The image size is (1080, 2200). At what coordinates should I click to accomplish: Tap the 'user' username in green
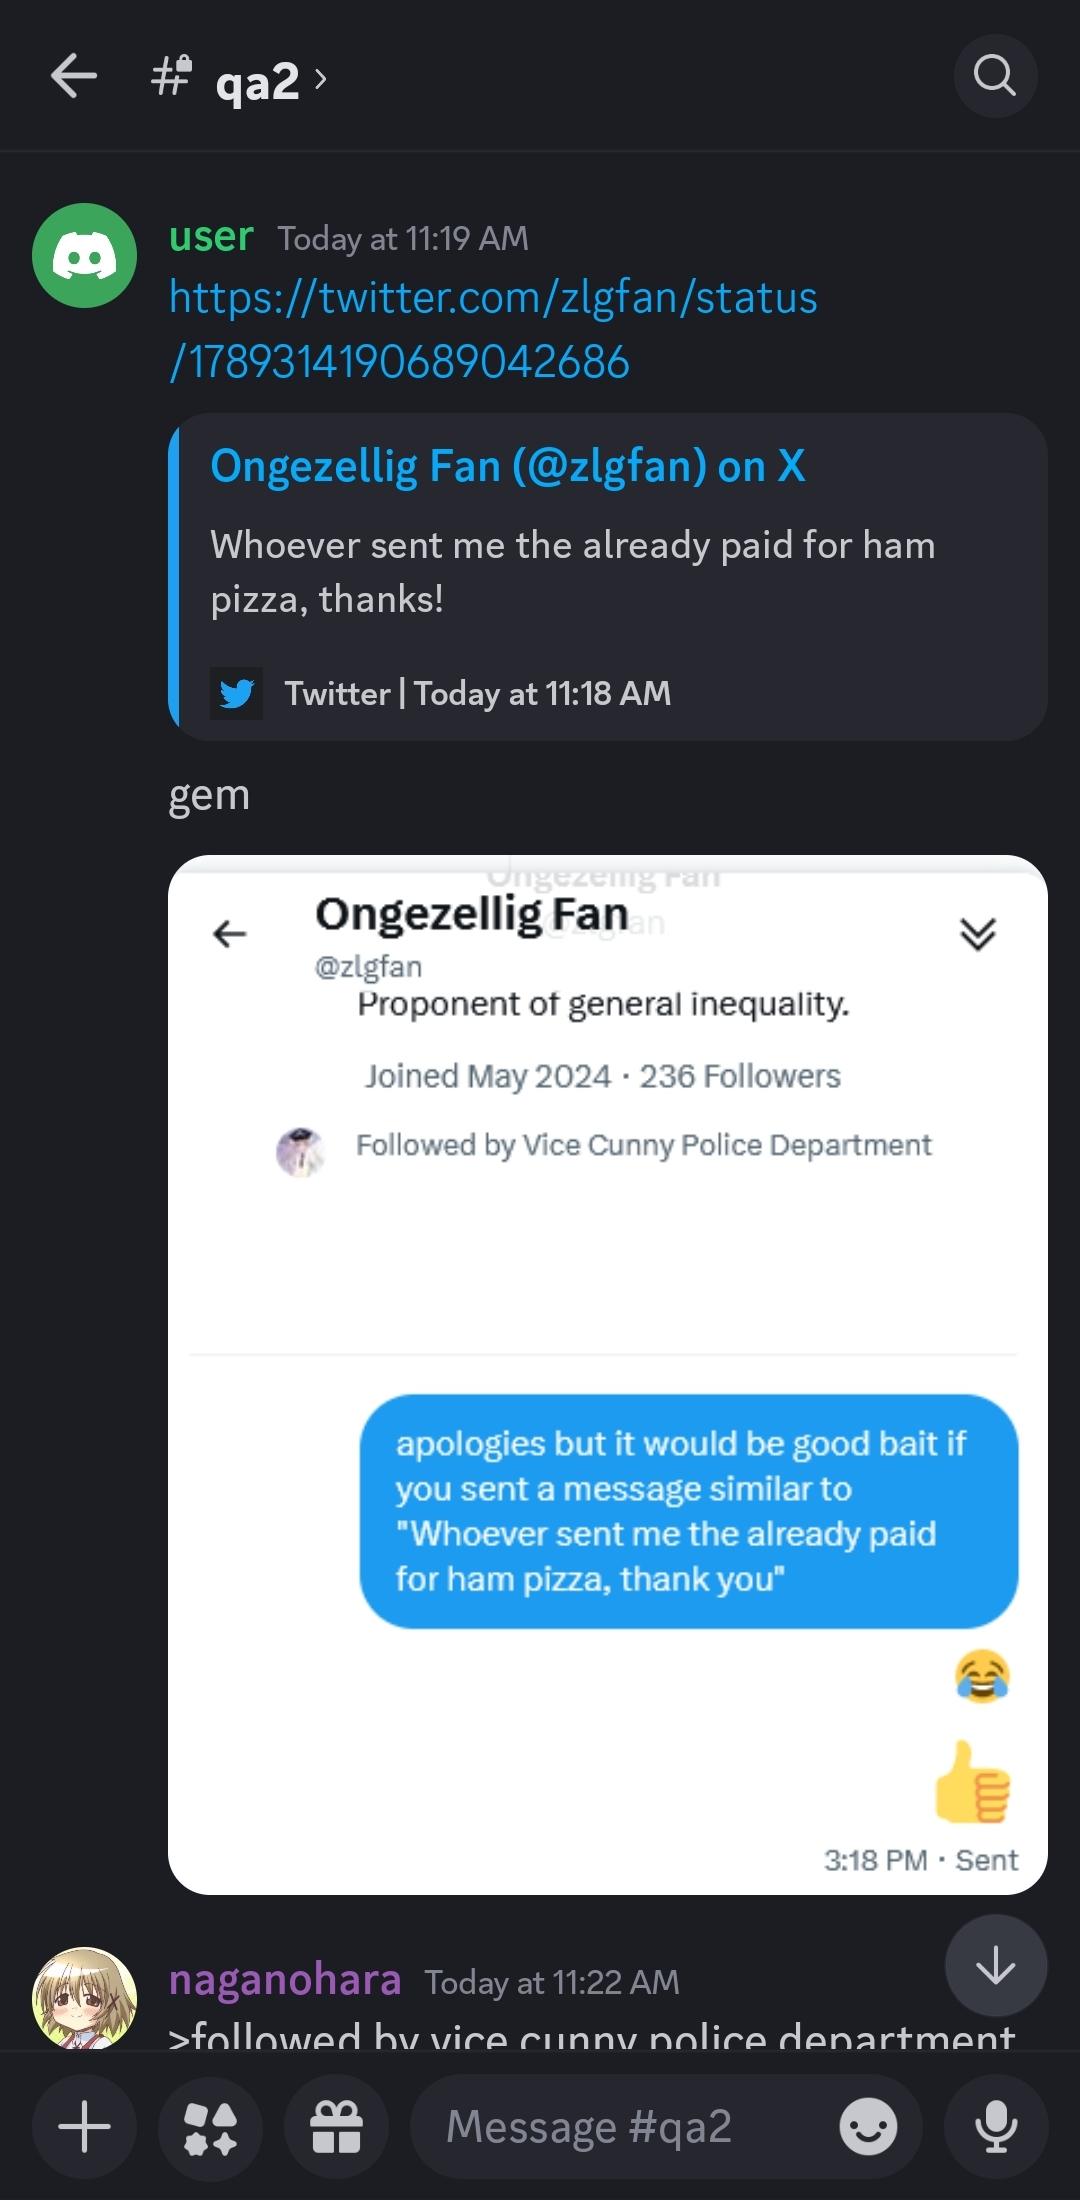point(211,237)
